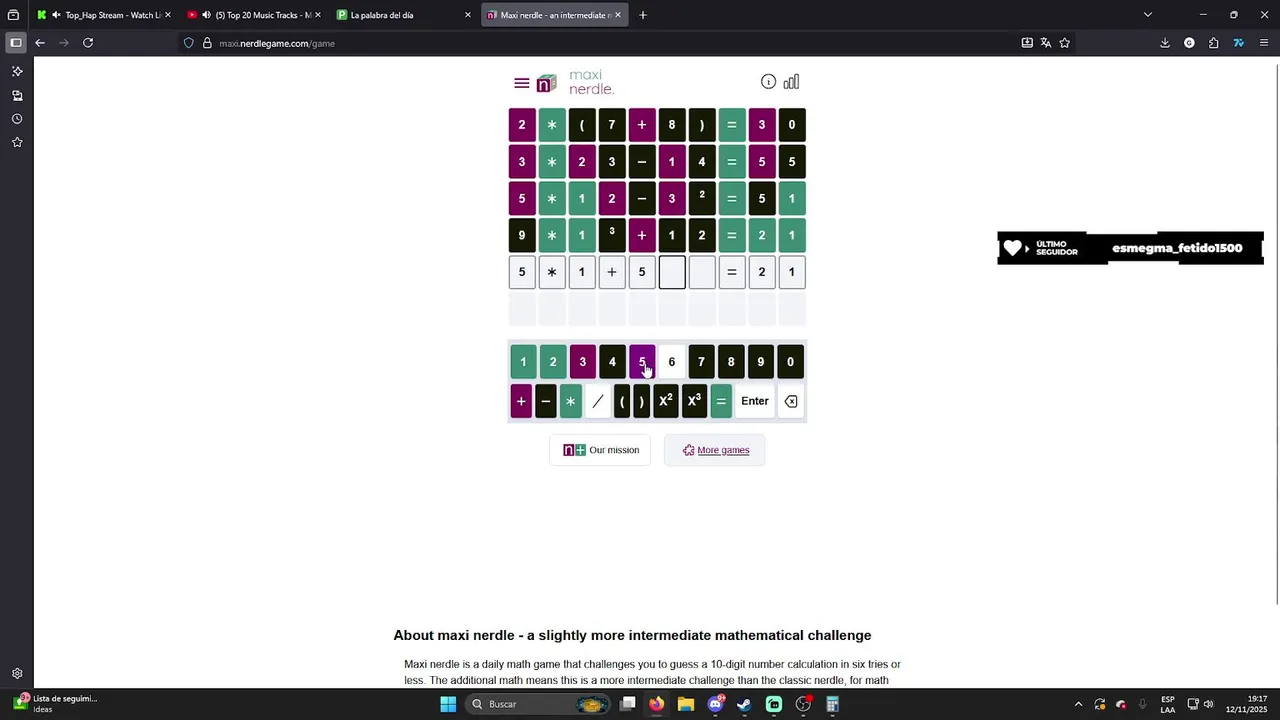The height and width of the screenshot is (720, 1280).
Task: Tap keypad digit 0
Action: 790,362
